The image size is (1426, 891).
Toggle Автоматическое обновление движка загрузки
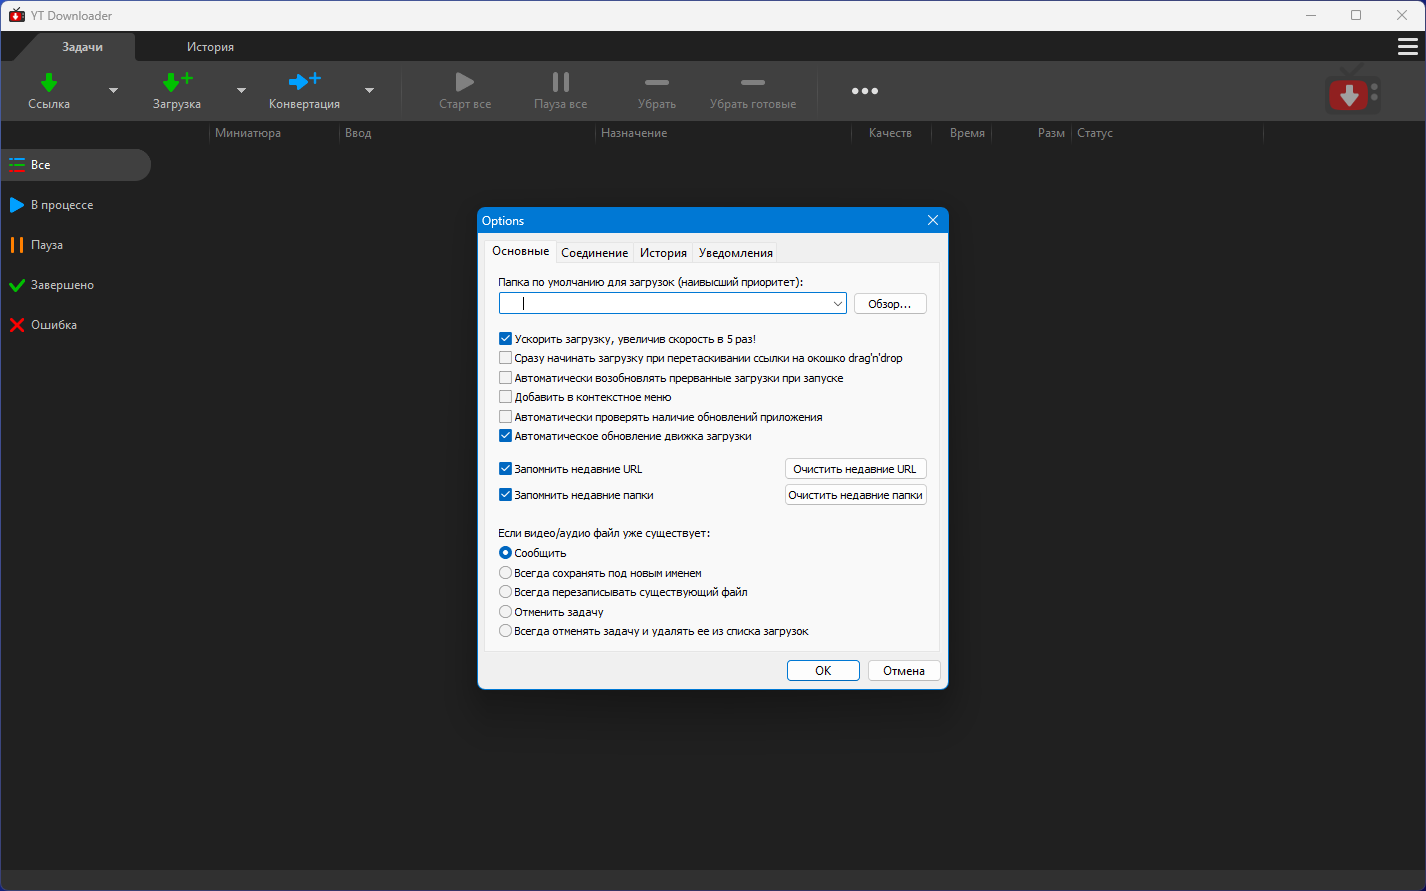point(505,436)
